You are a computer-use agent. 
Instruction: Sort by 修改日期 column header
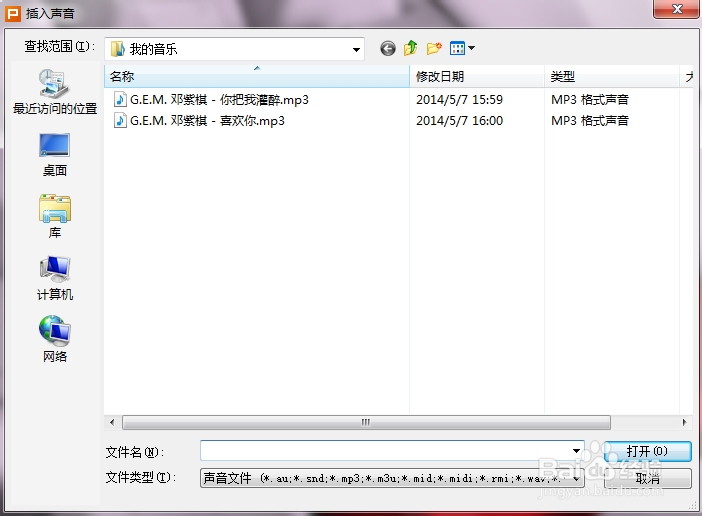(477, 77)
